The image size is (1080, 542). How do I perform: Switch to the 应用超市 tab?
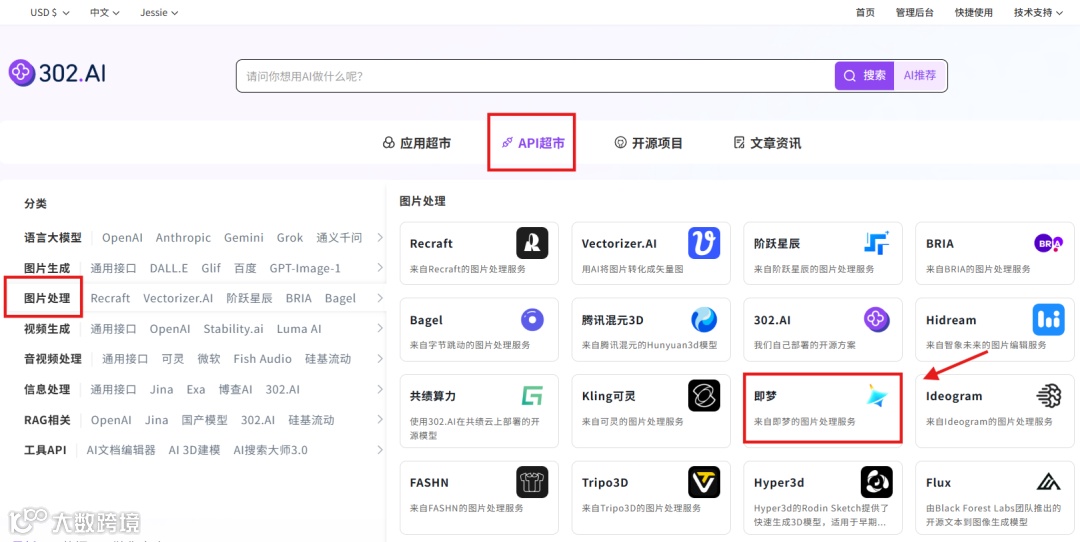pos(417,143)
